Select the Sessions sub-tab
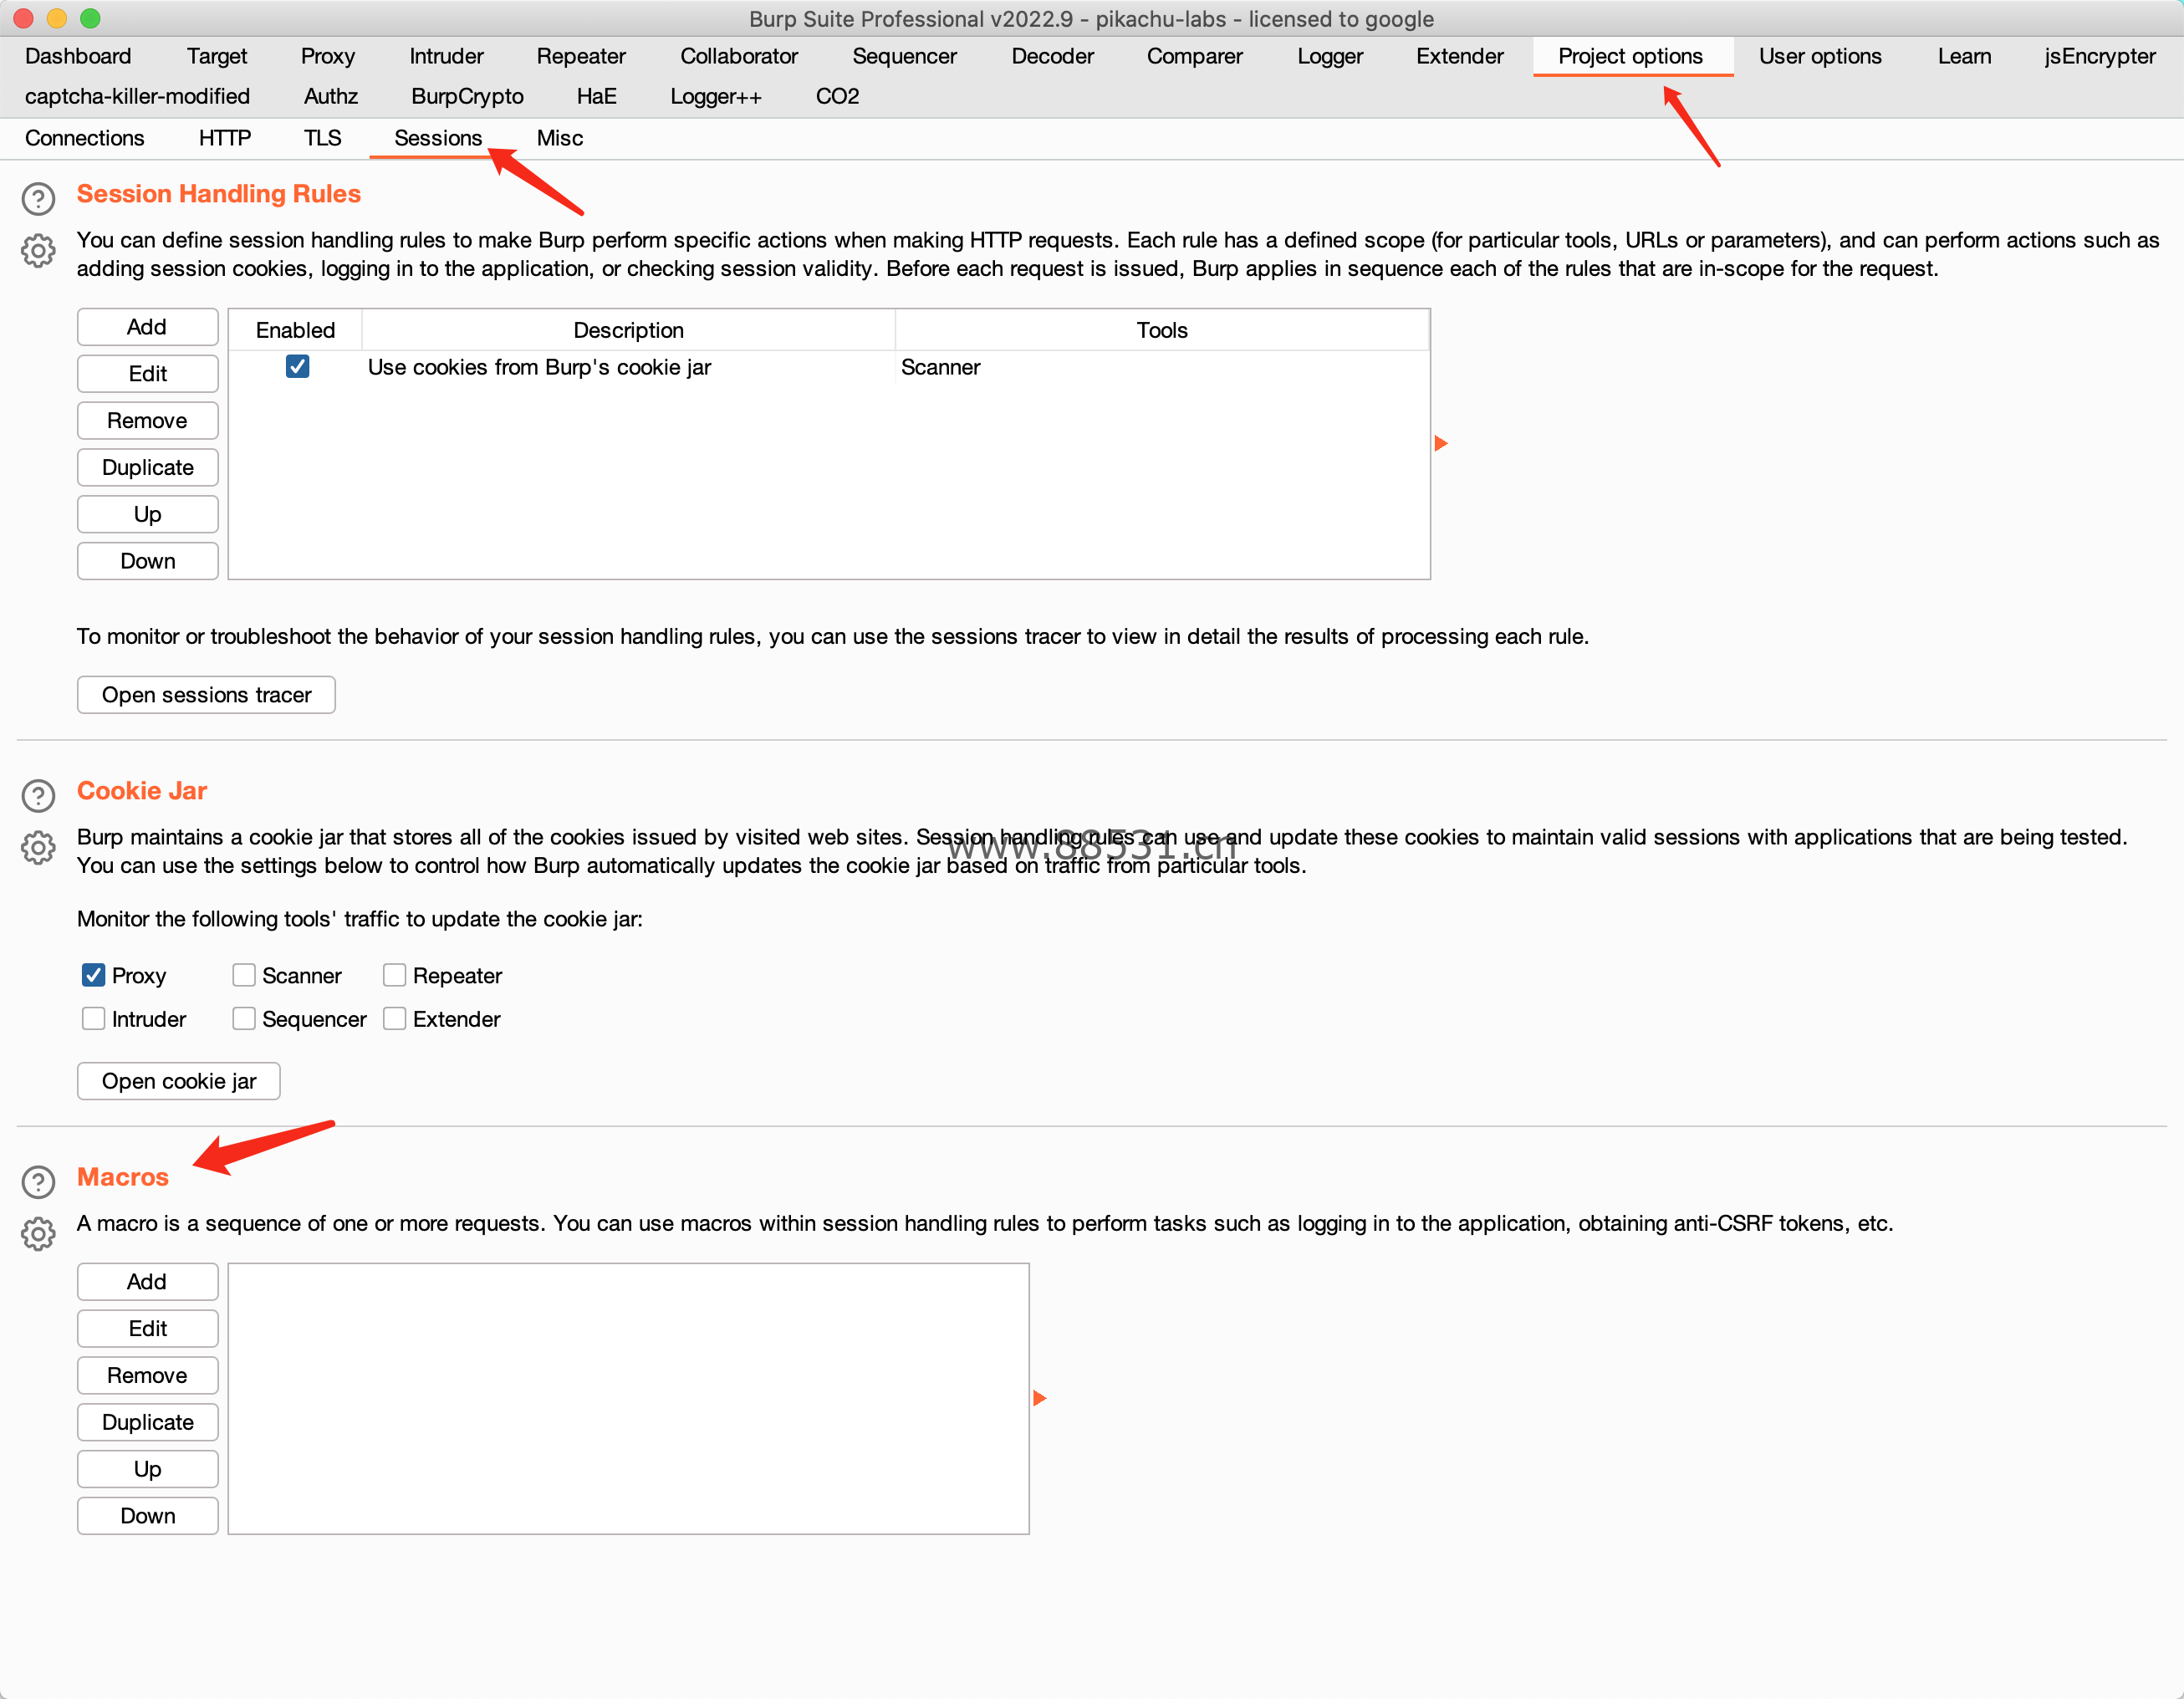Image resolution: width=2184 pixels, height=1699 pixels. point(438,138)
